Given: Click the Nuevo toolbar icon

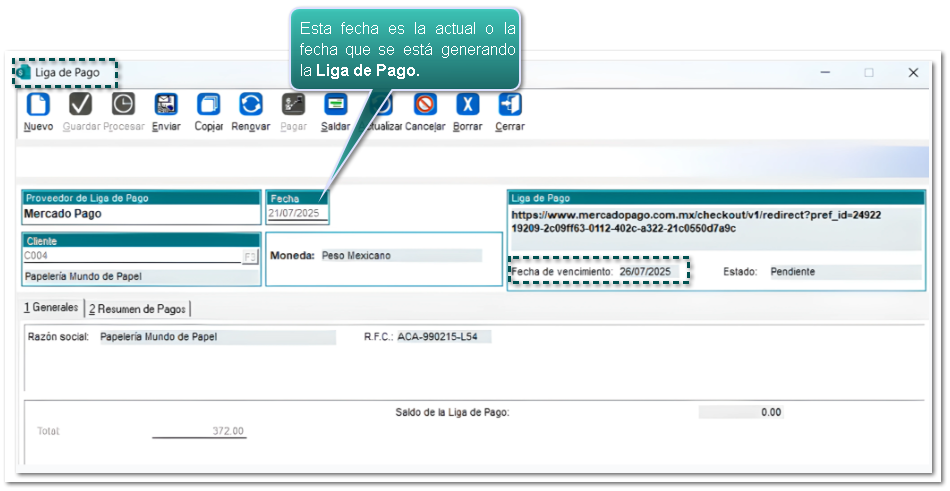Looking at the screenshot, I should 38,104.
